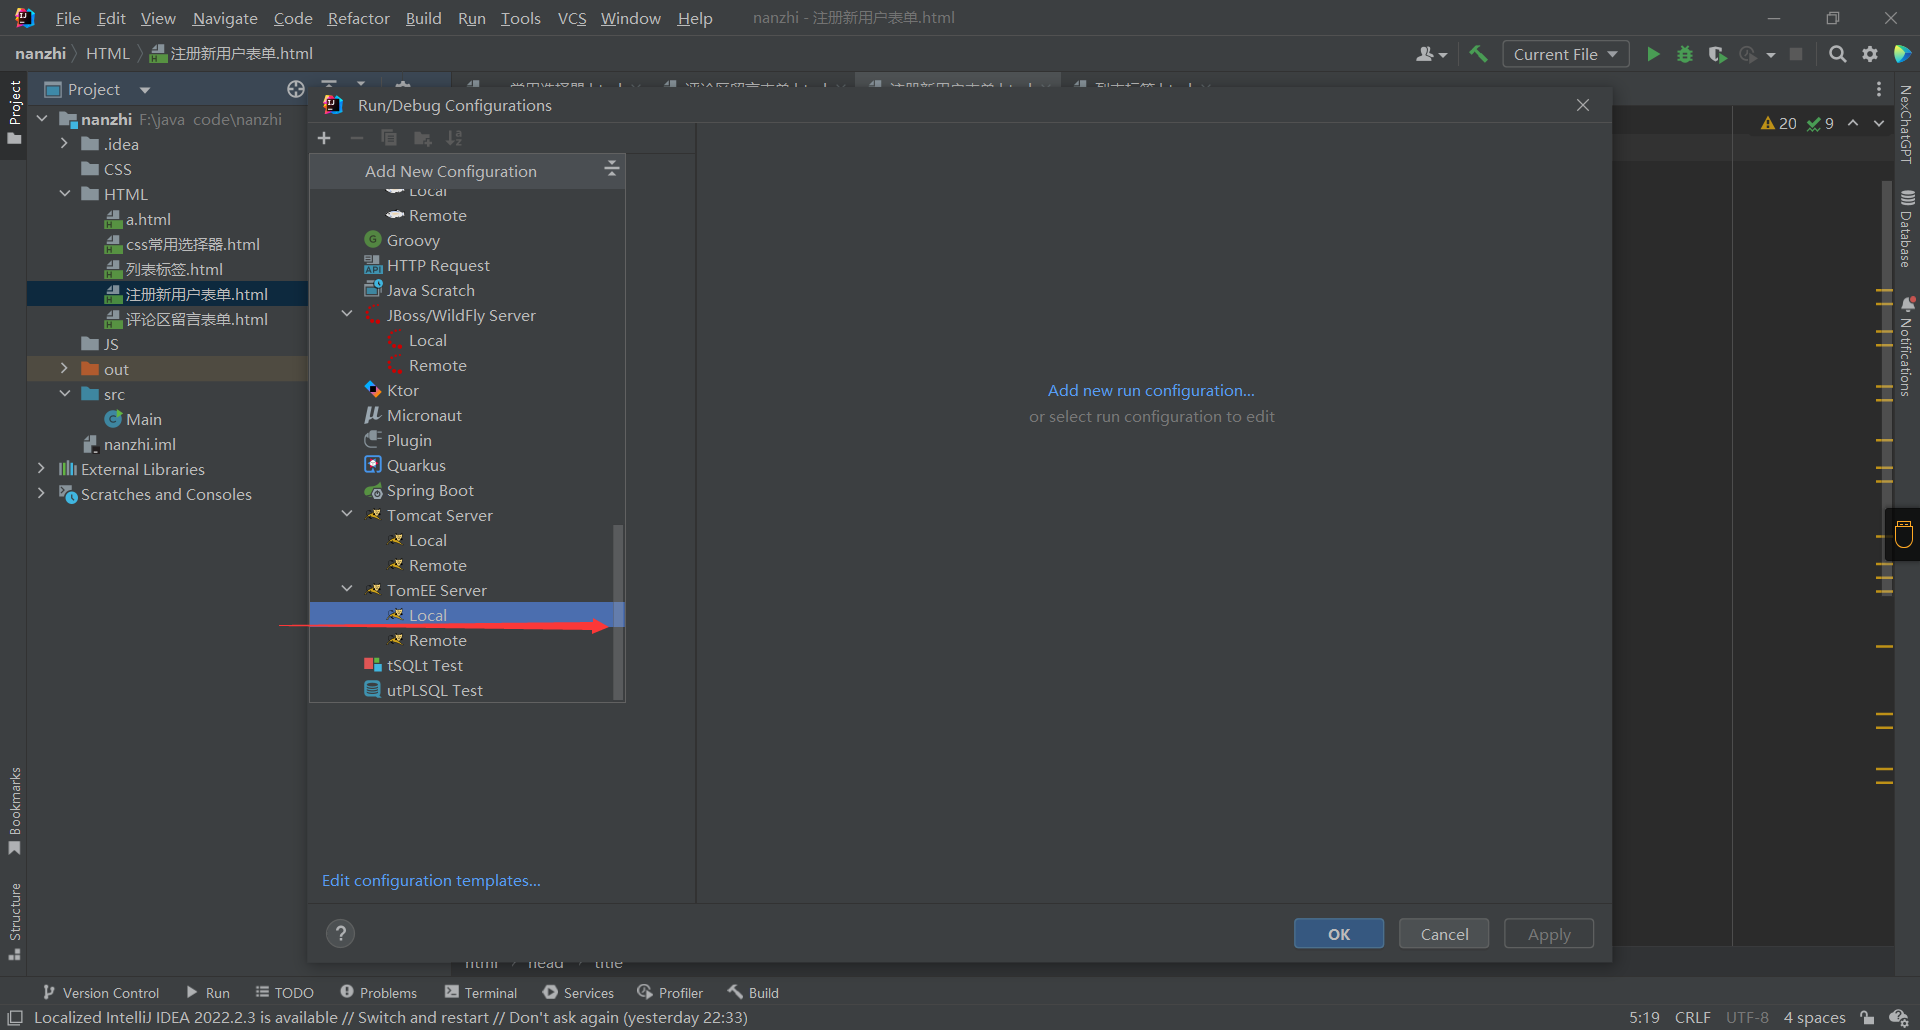The height and width of the screenshot is (1030, 1920).
Task: Click the green Run icon in toolbar
Action: coord(1653,54)
